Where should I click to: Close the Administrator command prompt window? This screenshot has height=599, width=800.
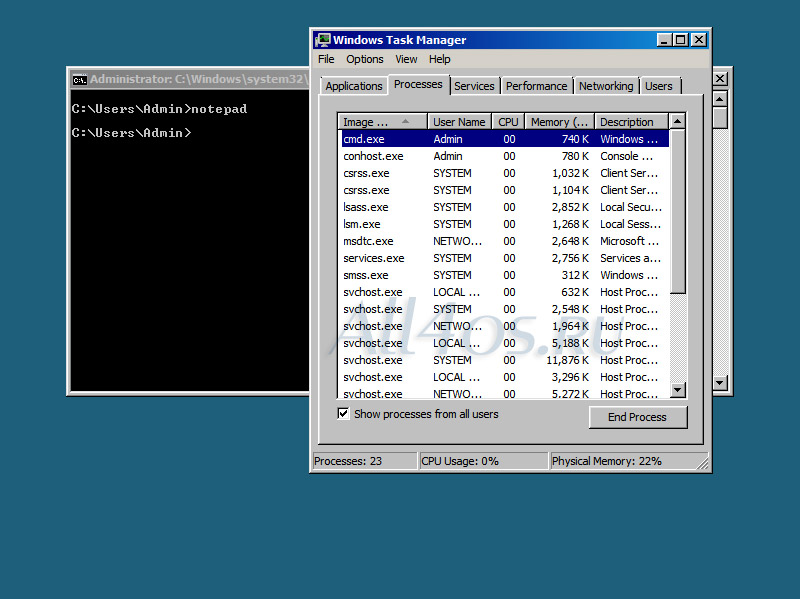click(x=720, y=79)
